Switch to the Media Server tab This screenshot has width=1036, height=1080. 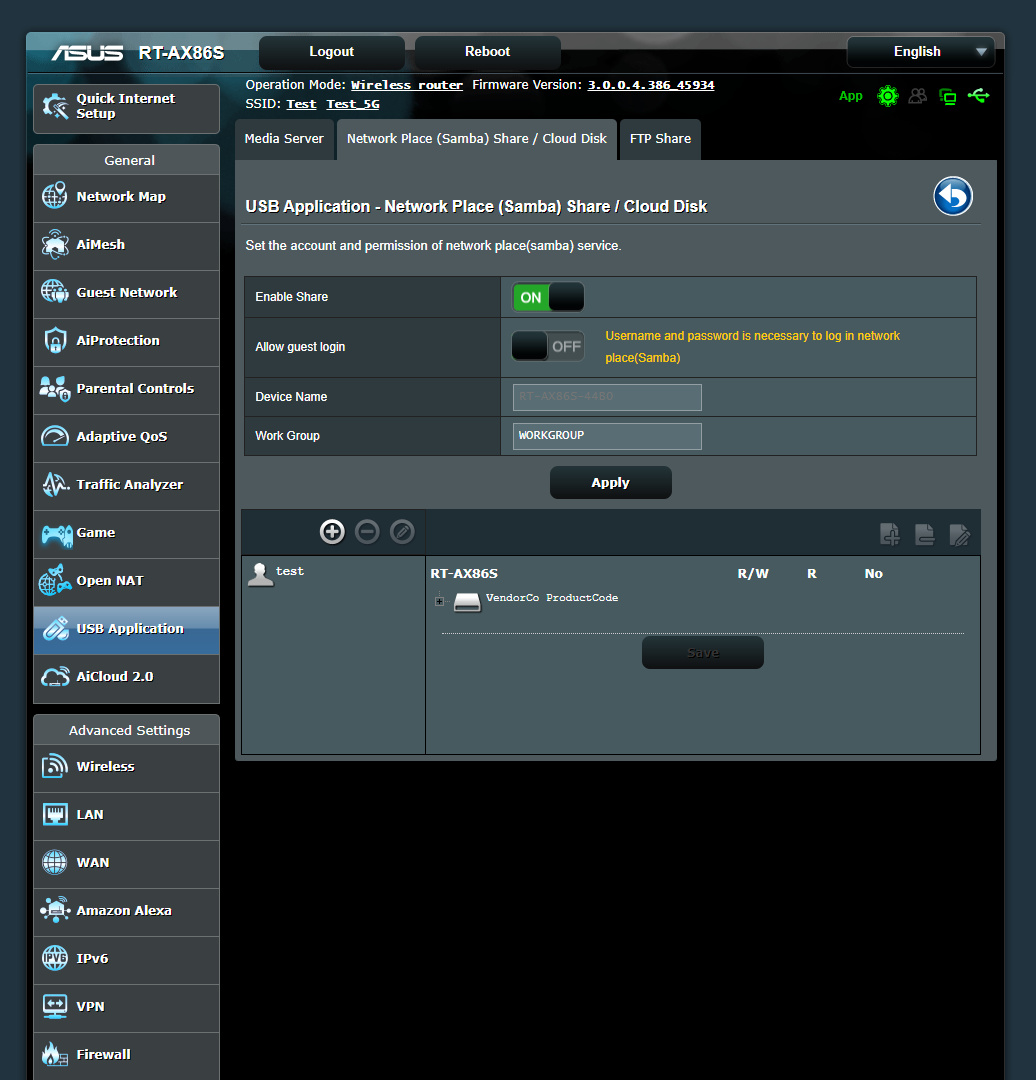284,139
